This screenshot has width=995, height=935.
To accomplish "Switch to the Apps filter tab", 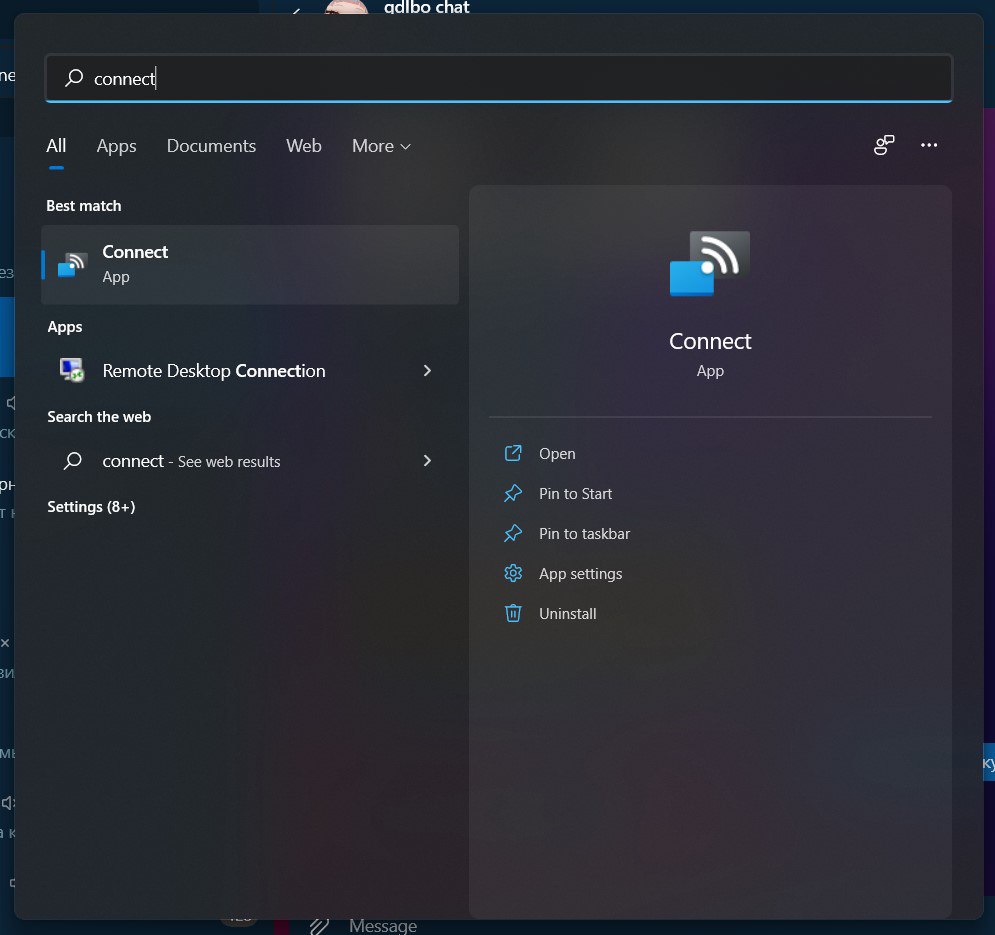I will (116, 146).
